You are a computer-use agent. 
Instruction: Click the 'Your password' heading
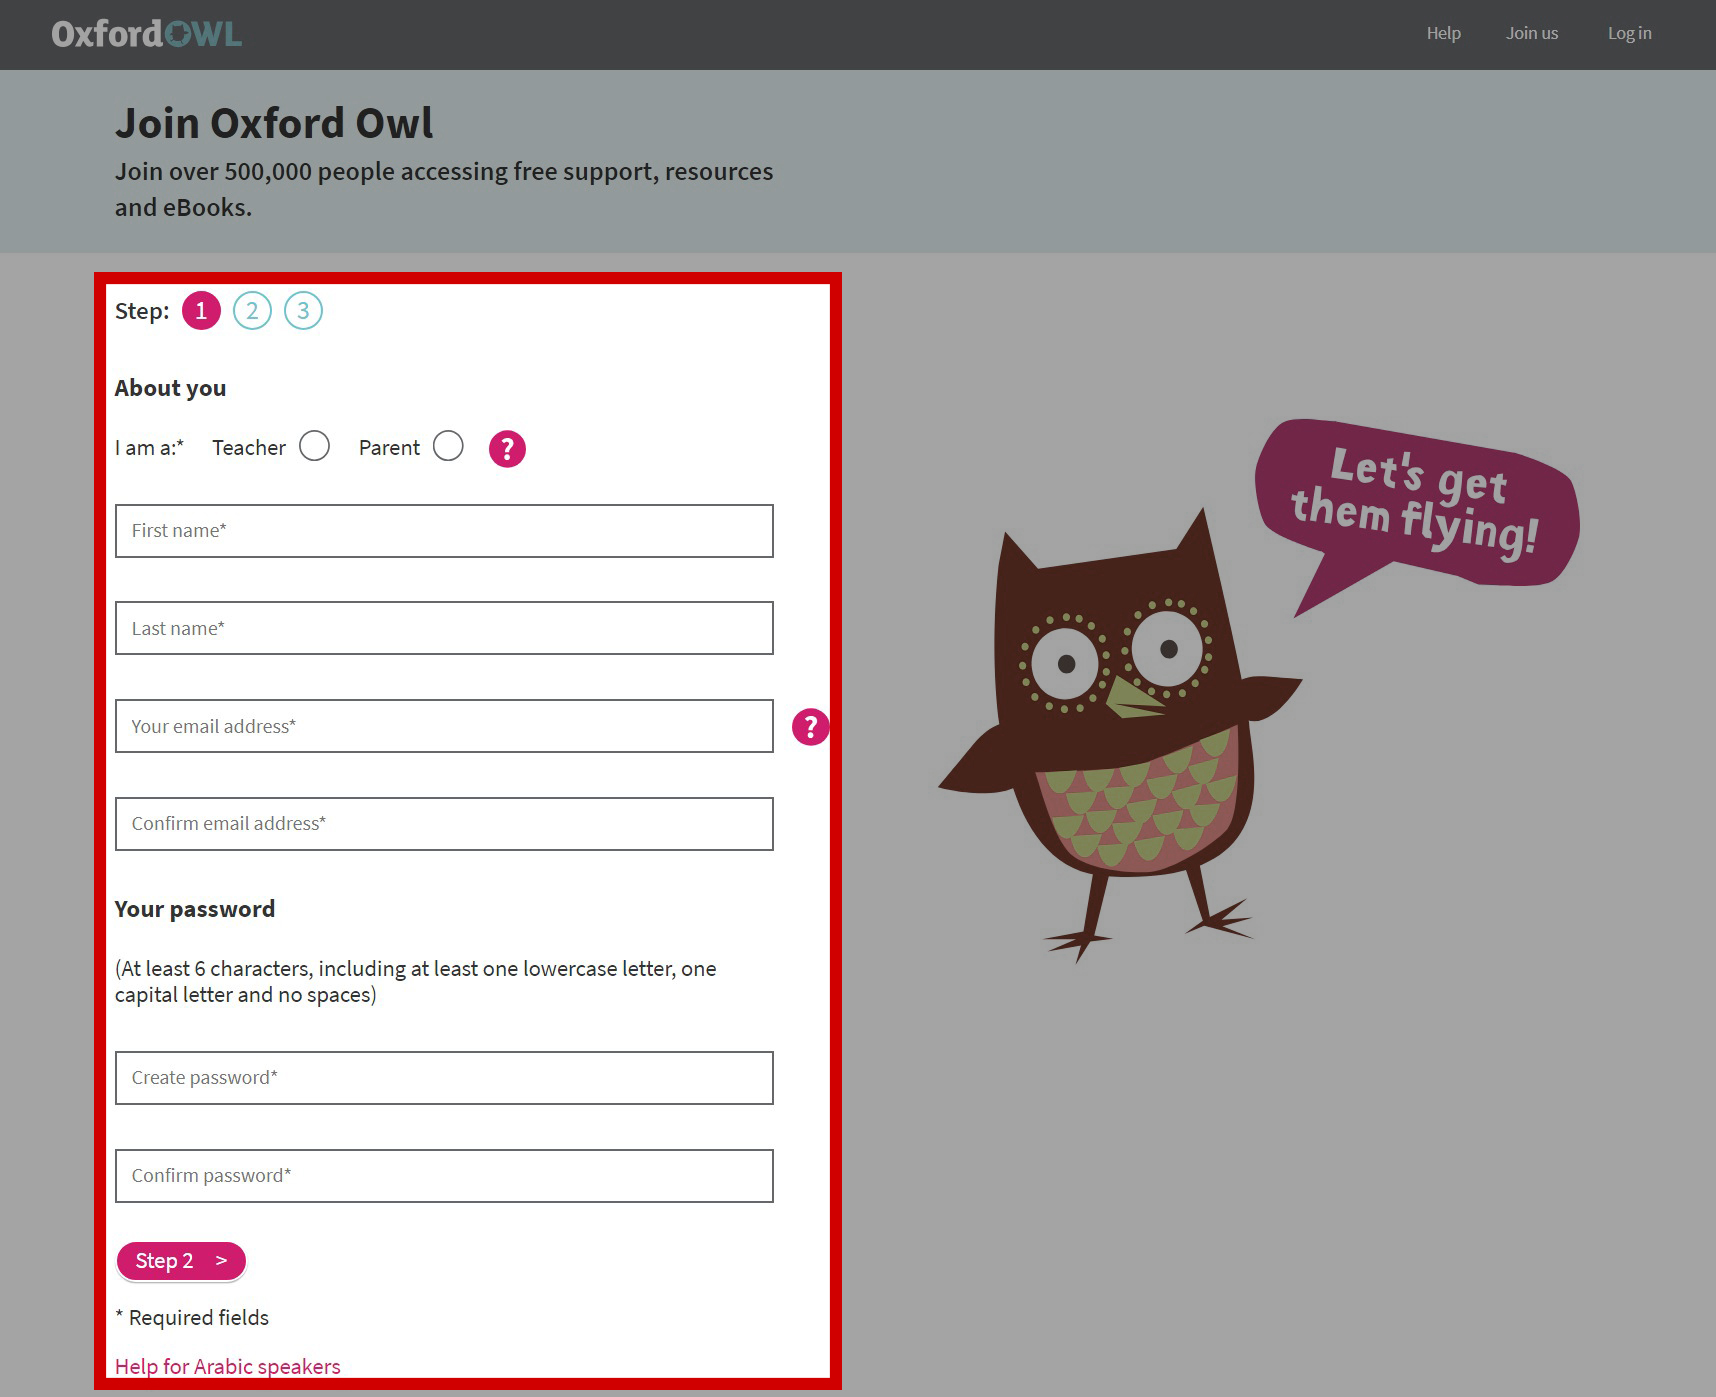195,909
